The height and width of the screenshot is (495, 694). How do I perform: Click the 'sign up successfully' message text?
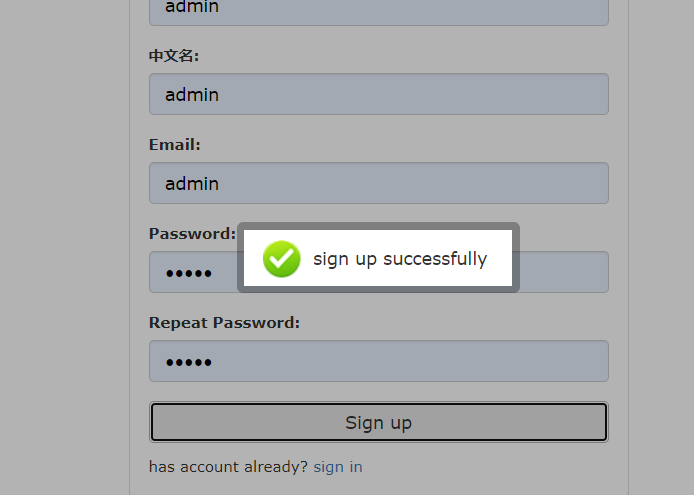(399, 259)
